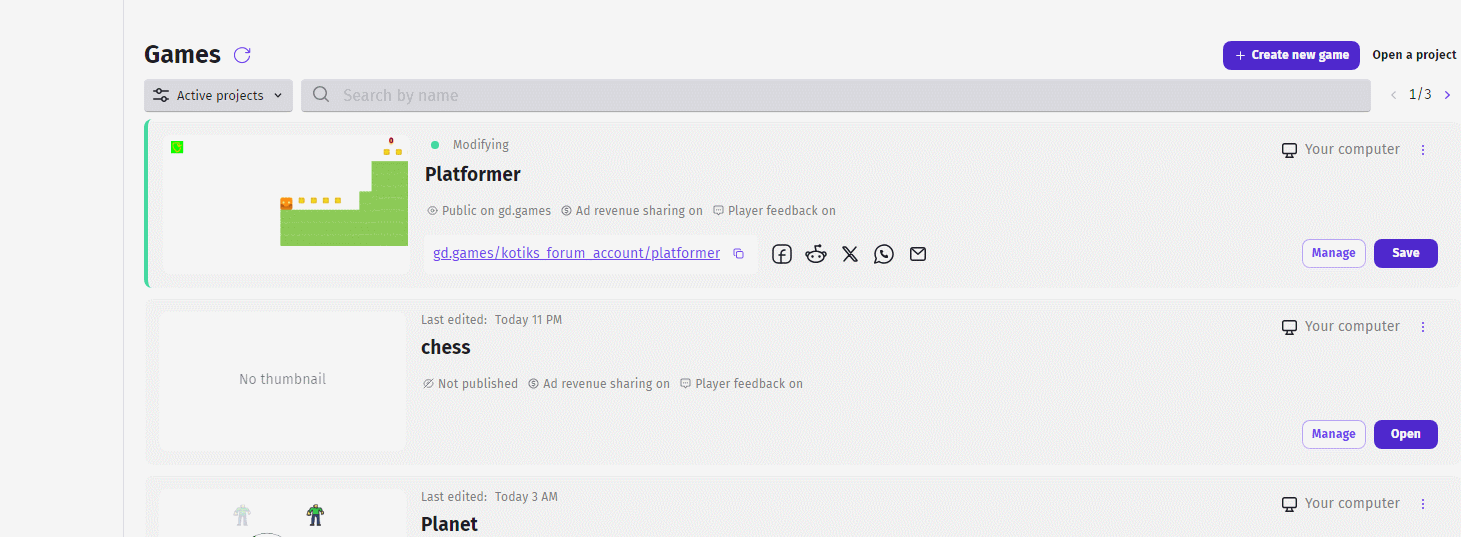Screen dimensions: 1461x537
Task: Manage the chess game
Action: pyautogui.click(x=1333, y=434)
